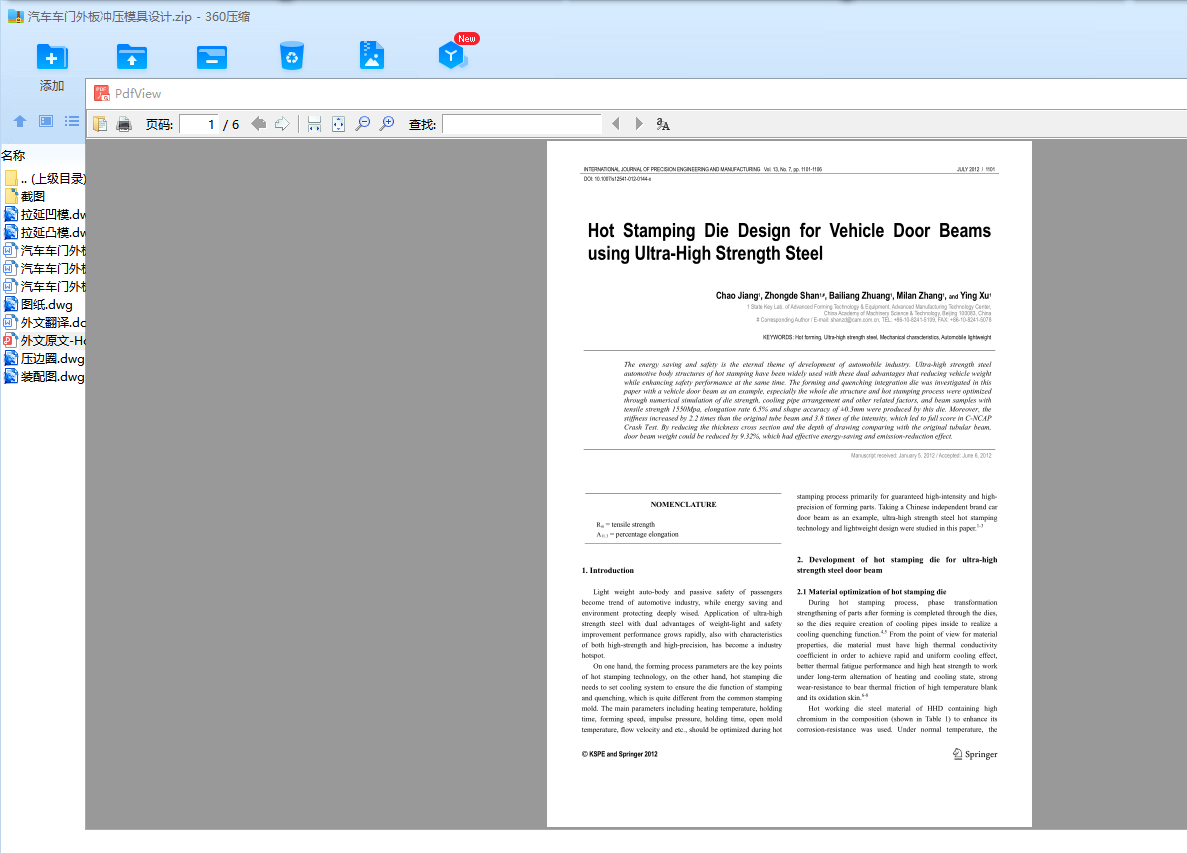Click the one-click extract folder icon with minus

pos(212,57)
